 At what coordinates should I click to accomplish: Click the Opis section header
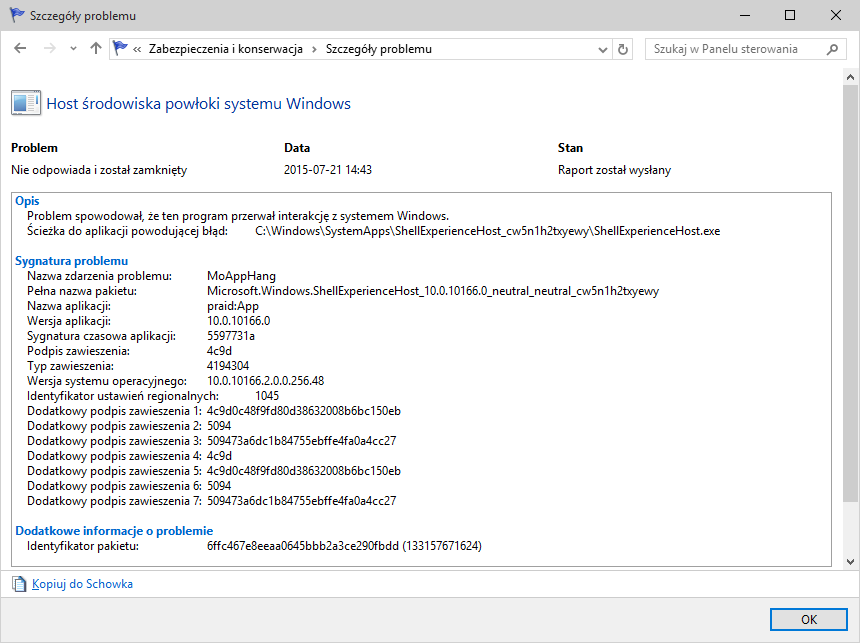point(27,201)
